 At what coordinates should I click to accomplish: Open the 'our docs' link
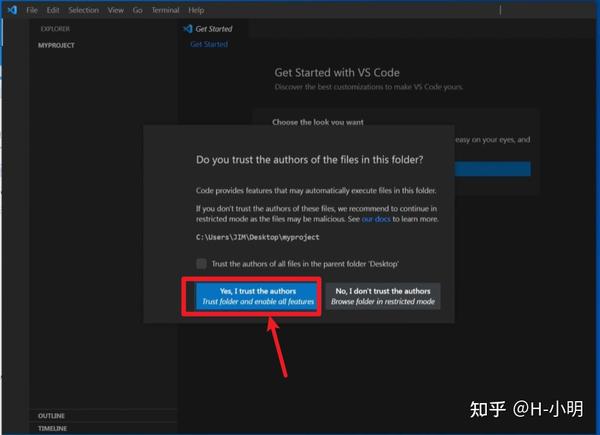[x=376, y=219]
